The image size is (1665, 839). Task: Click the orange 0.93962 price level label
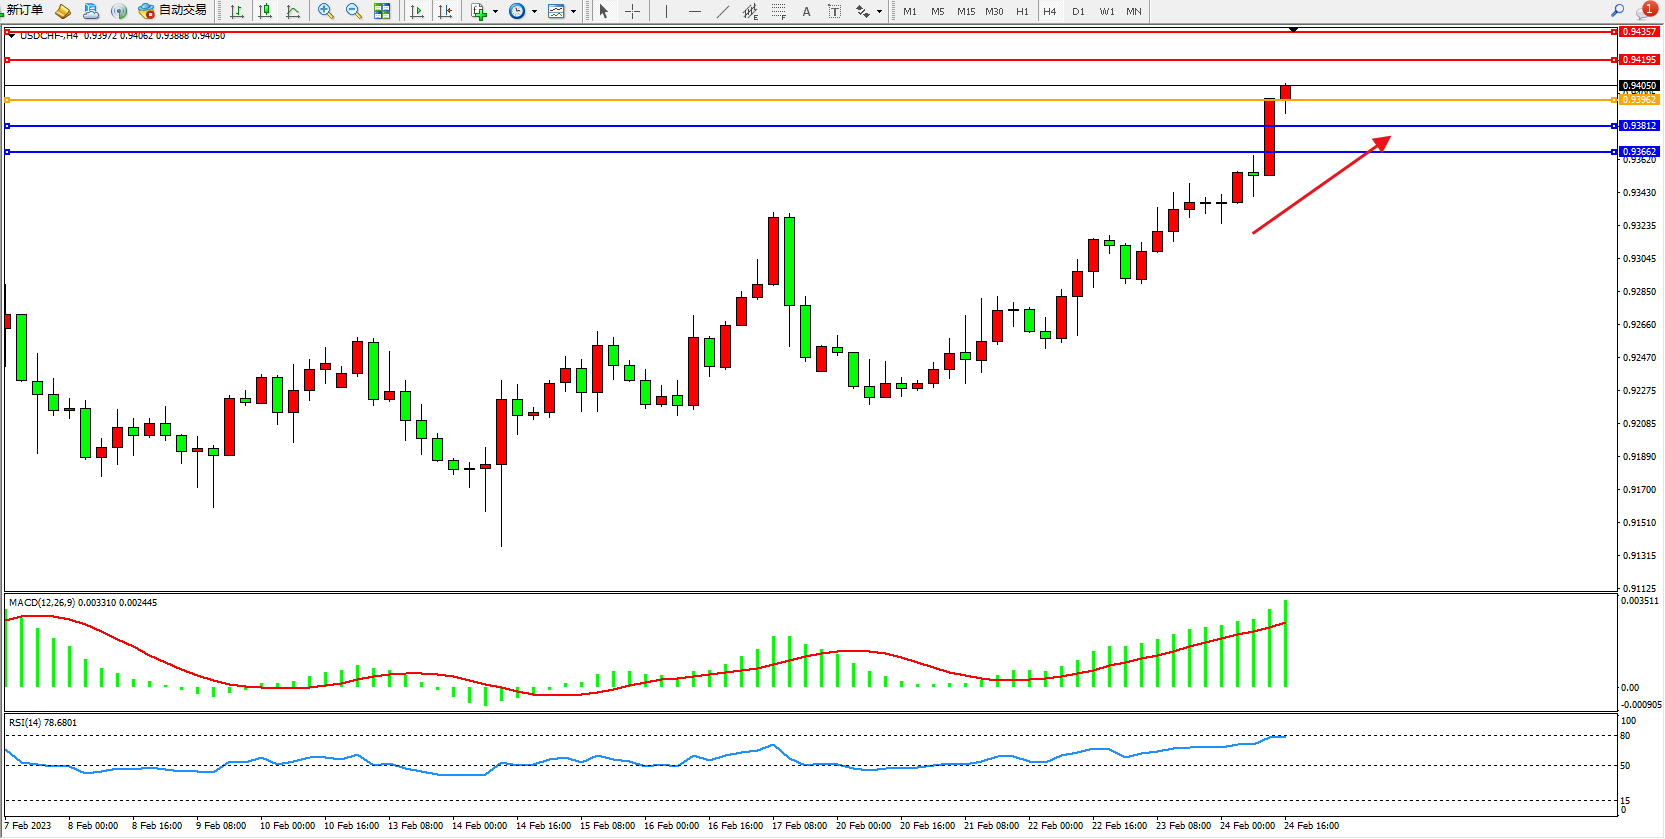point(1638,99)
